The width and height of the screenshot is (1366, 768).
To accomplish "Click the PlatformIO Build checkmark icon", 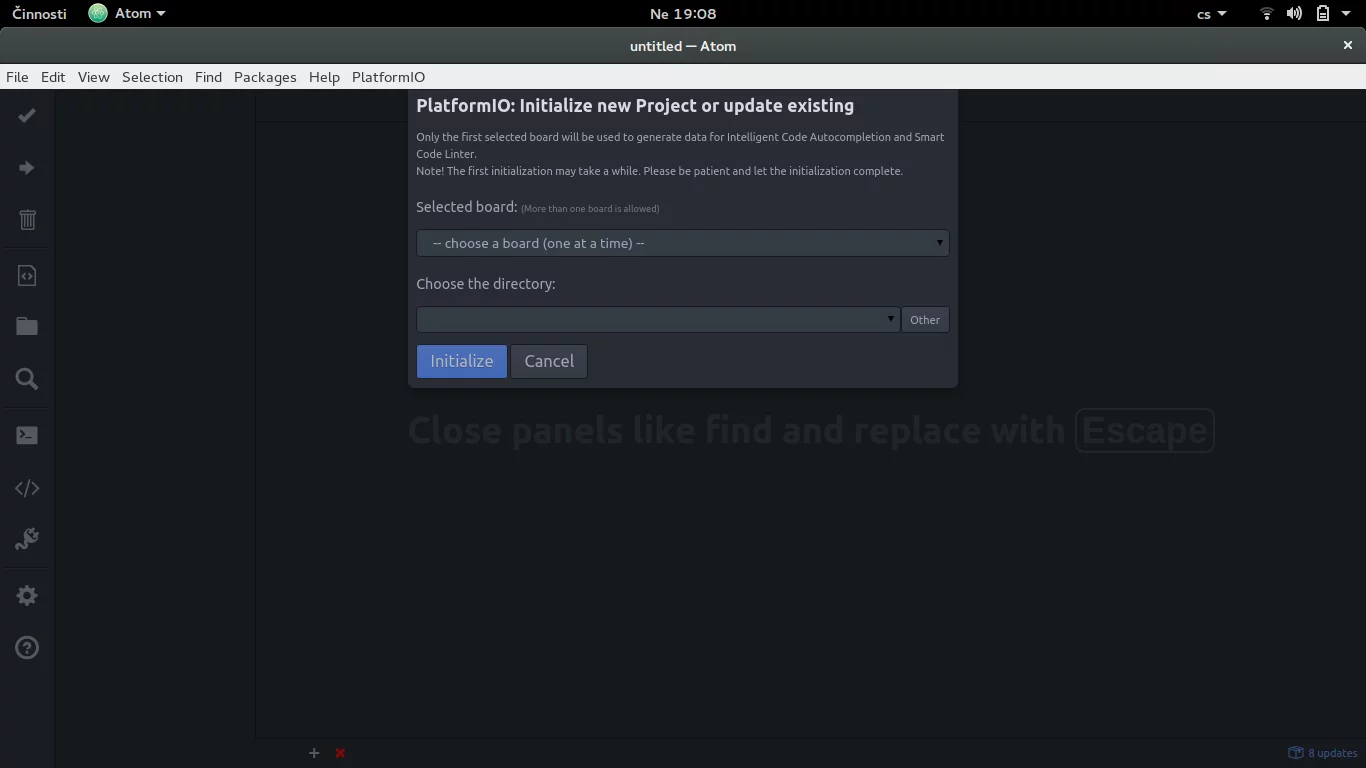I will pyautogui.click(x=27, y=116).
